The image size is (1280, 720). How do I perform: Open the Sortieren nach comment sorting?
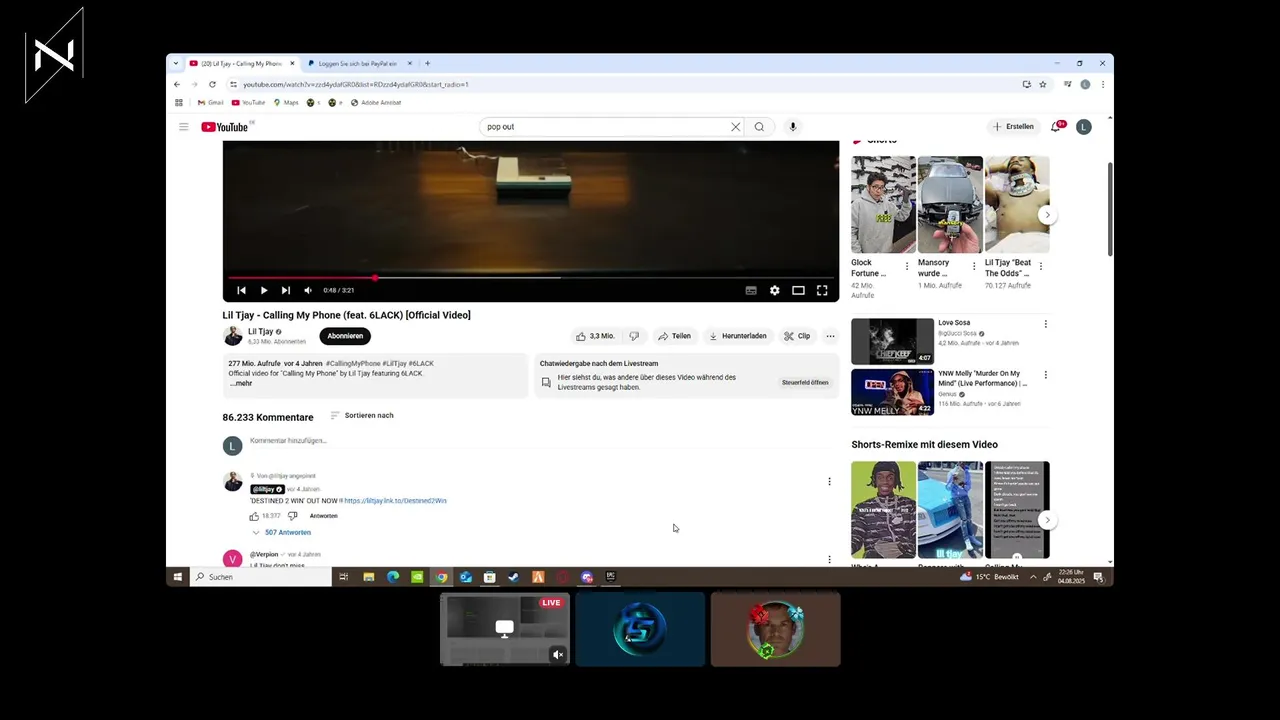[362, 415]
